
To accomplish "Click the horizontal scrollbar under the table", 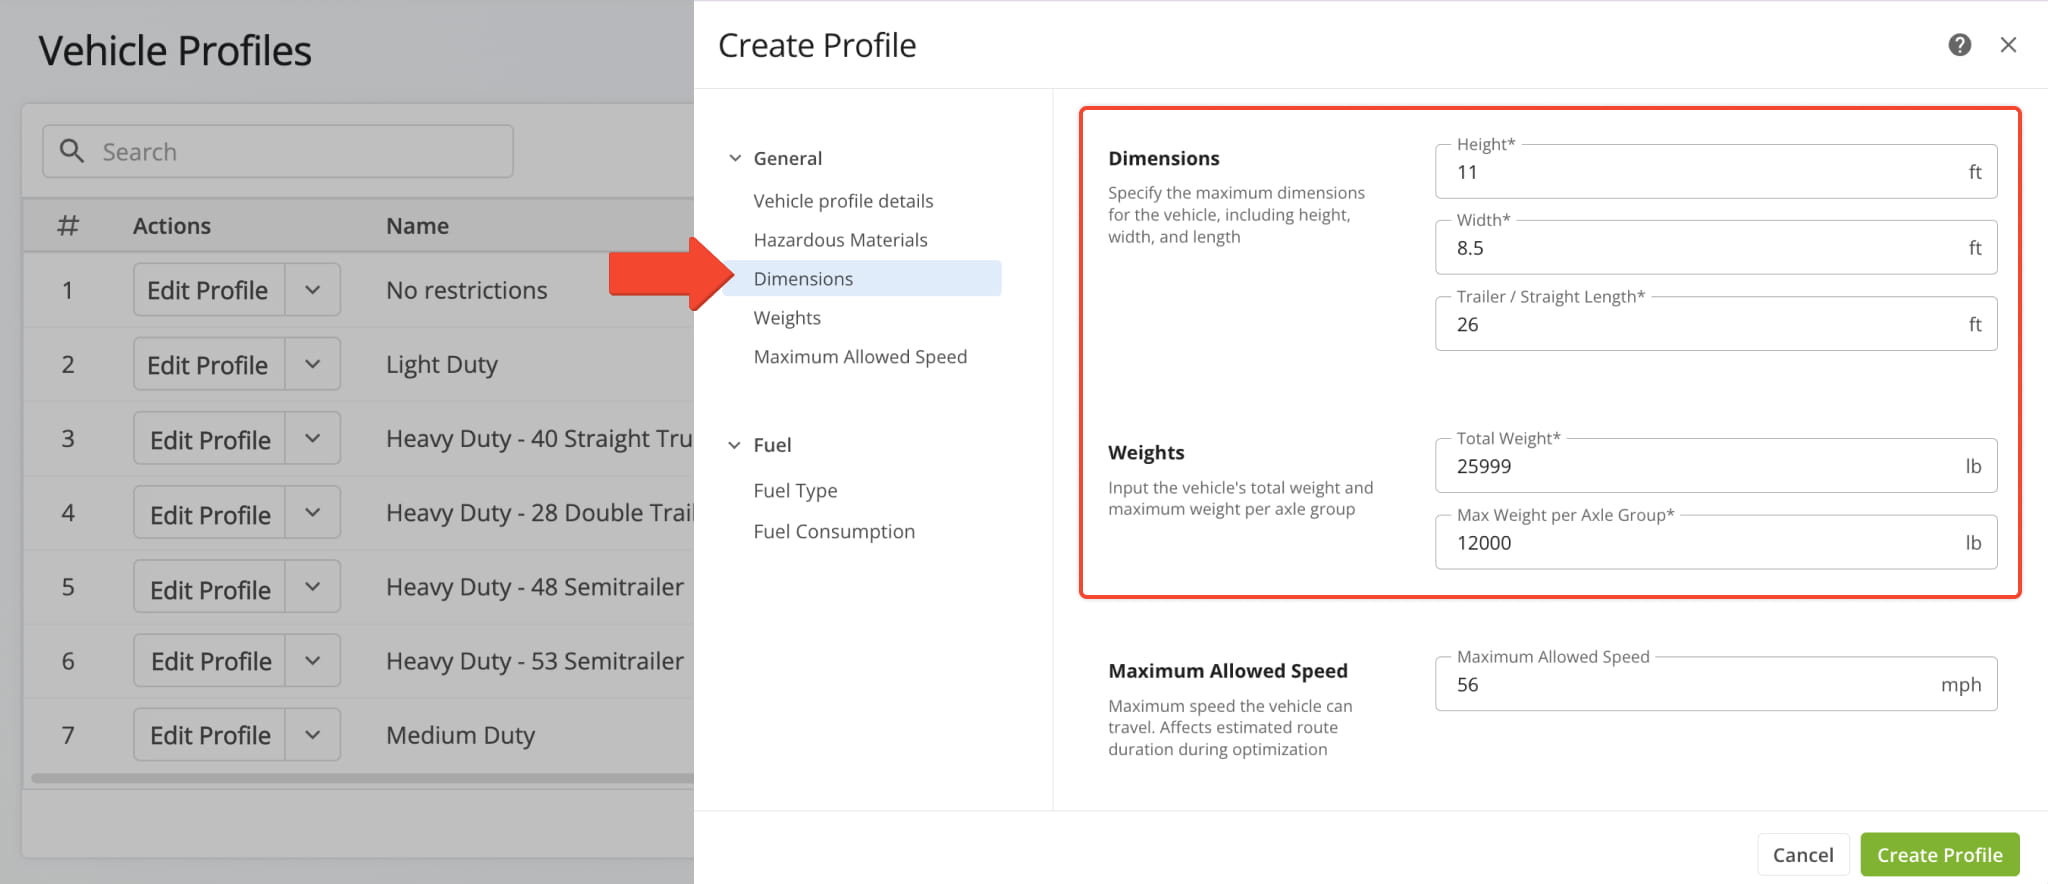I will click(362, 778).
